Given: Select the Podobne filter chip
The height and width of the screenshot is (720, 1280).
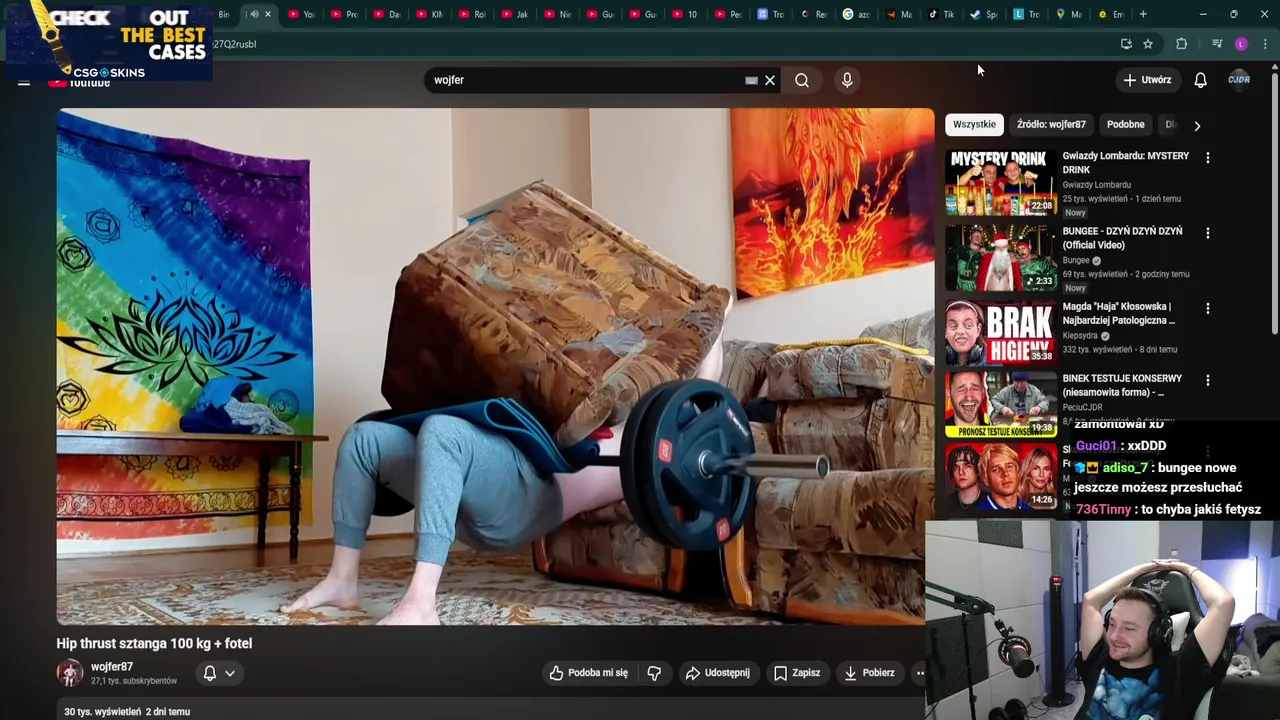Looking at the screenshot, I should point(1125,124).
